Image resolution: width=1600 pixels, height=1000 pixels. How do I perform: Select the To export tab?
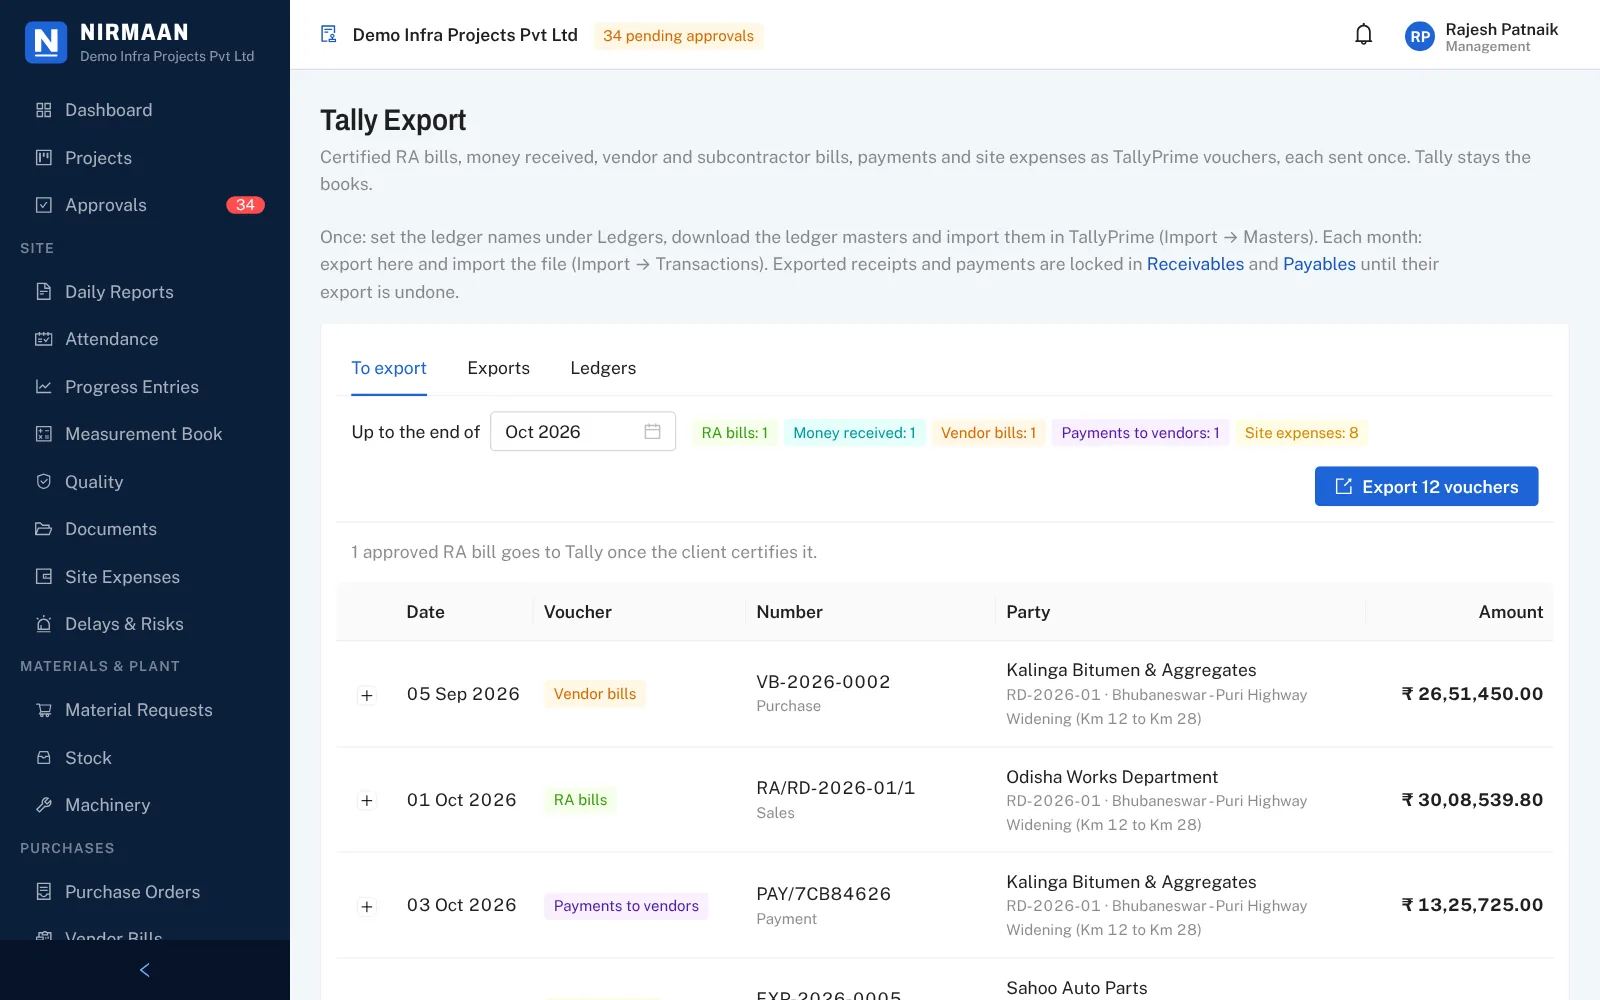click(389, 368)
